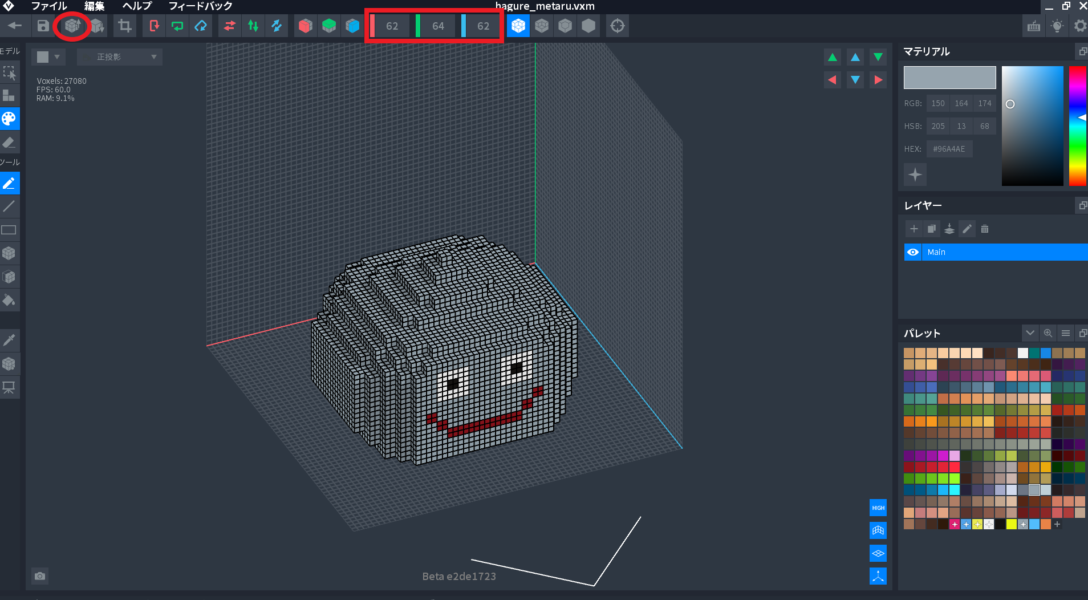Screen dimensions: 1088x600
Task: Click the blue up triangle view arrow
Action: pyautogui.click(x=855, y=57)
